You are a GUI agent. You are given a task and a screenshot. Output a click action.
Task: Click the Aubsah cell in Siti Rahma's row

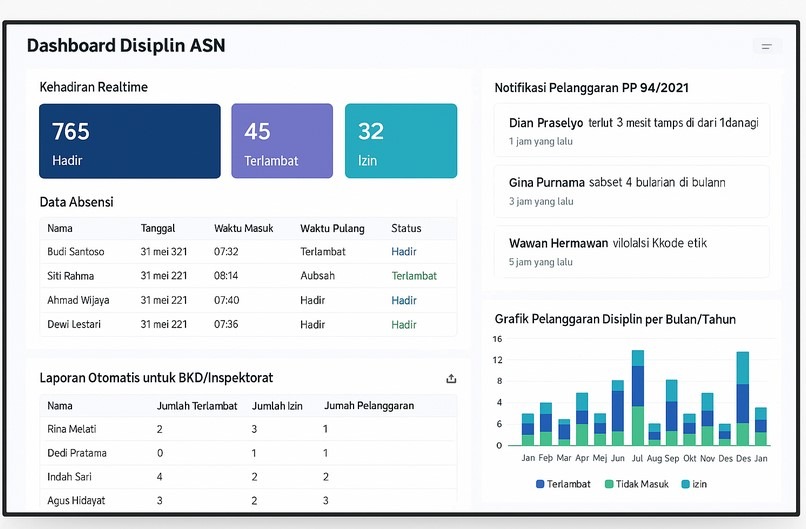318,276
